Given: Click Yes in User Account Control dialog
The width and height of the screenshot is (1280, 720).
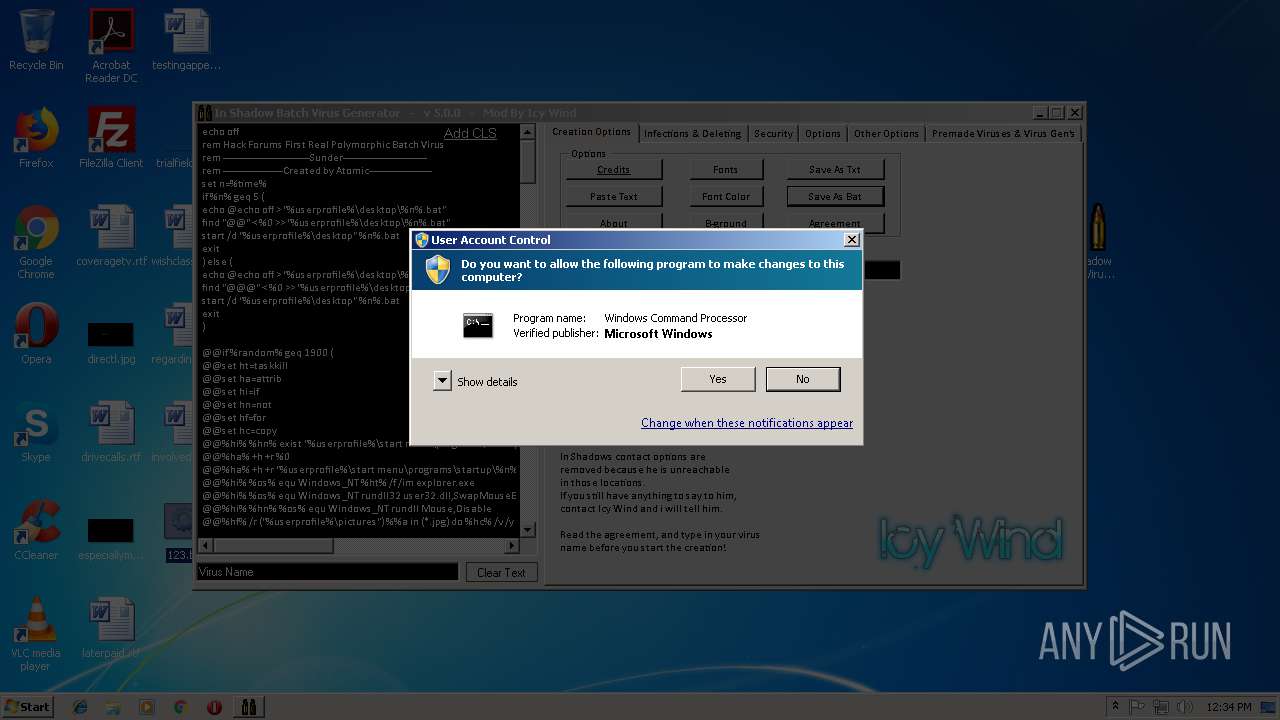Looking at the screenshot, I should click(x=717, y=379).
